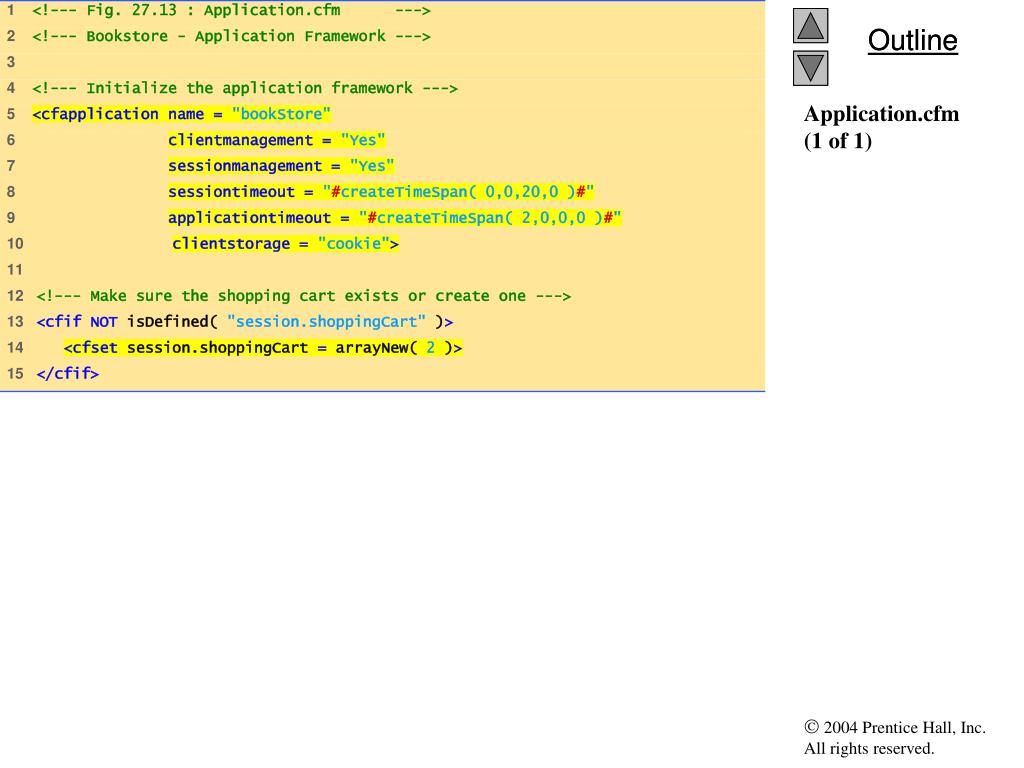This screenshot has width=1024, height=768.
Task: Click the cfif NOT isDefined line
Action: click(245, 321)
